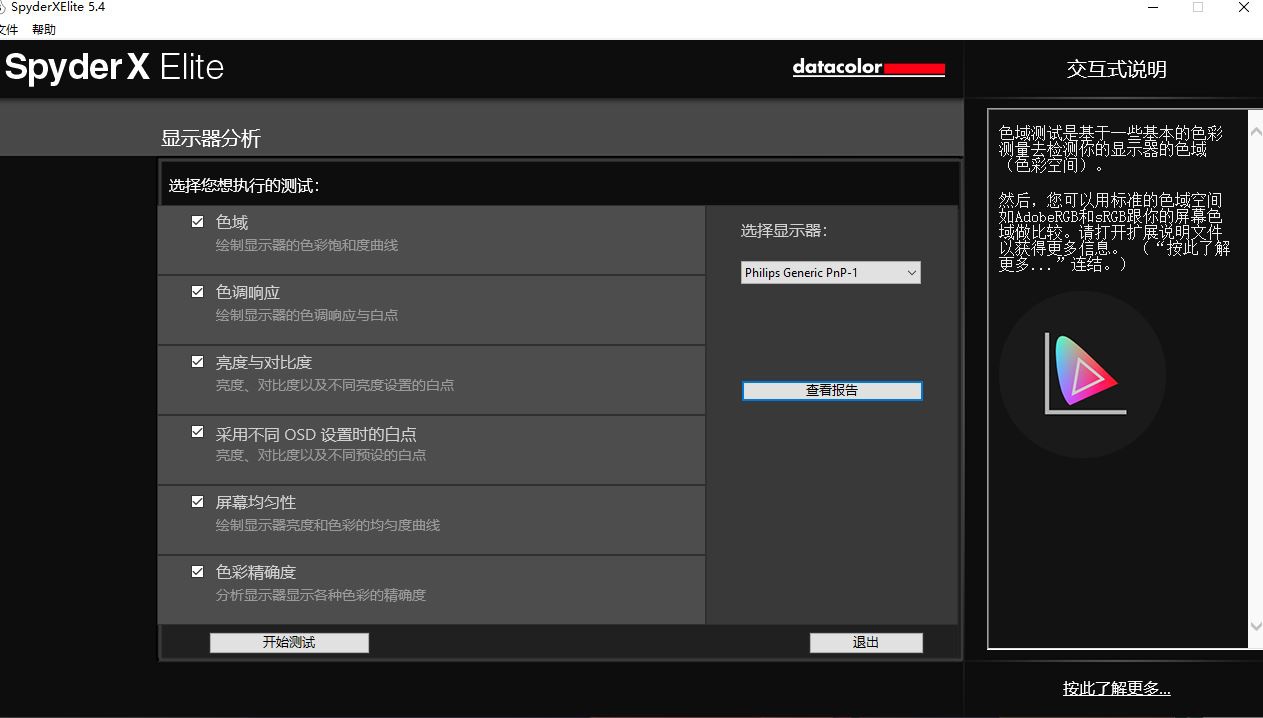Click scroll down arrow in help panel
The width and height of the screenshot is (1263, 718).
tap(1256, 626)
